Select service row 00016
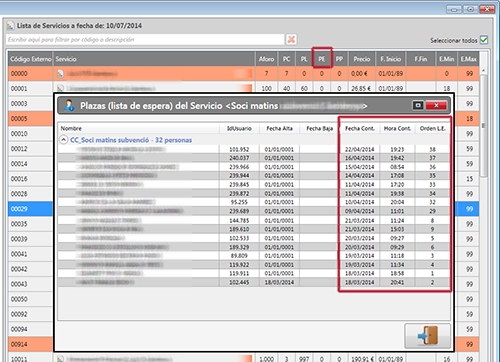The width and height of the screenshot is (500, 362). 30,179
